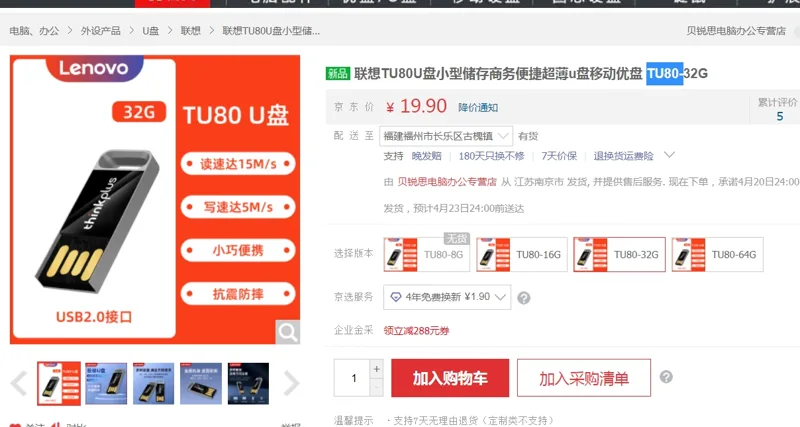Viewport: 800px width, 427px height.
Task: Go to U盘 breadcrumb
Action: click(151, 31)
